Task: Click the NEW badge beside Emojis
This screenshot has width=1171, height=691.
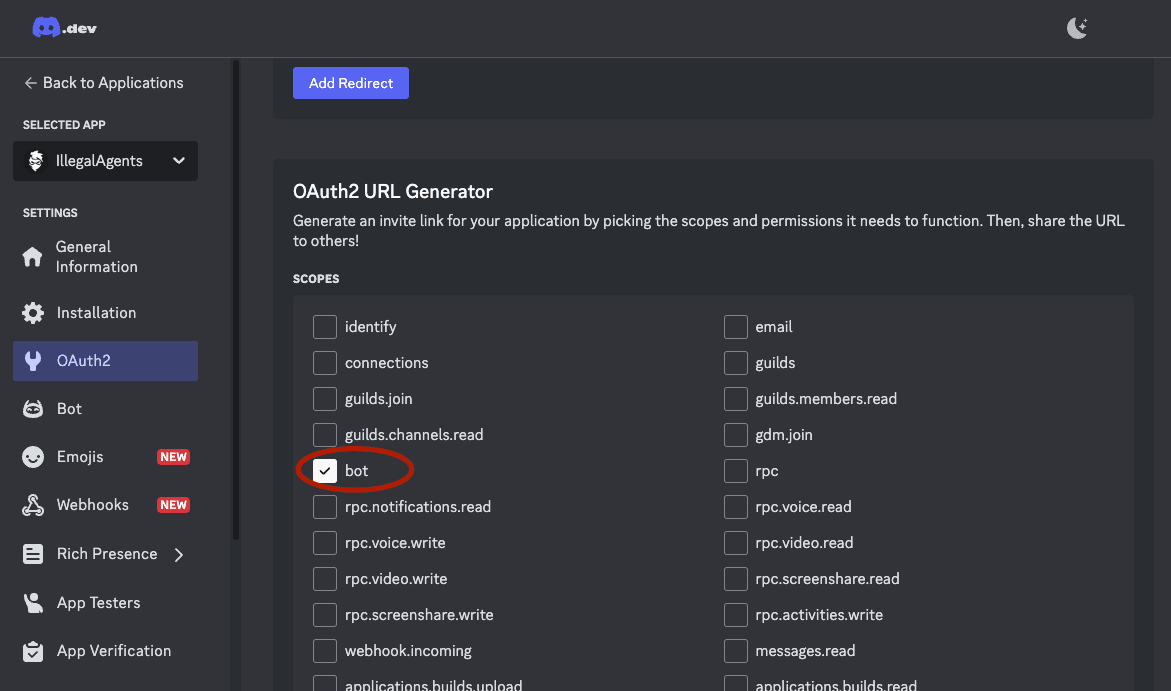Action: pos(173,456)
